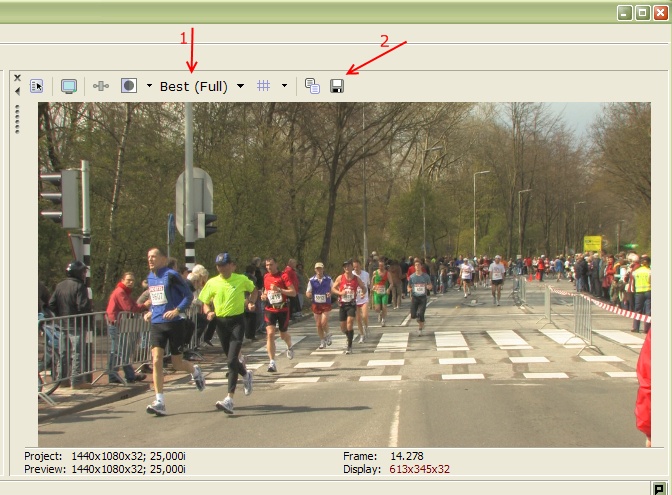Click the panel drag handle dots
Image resolution: width=672 pixels, height=495 pixels.
tap(17, 119)
